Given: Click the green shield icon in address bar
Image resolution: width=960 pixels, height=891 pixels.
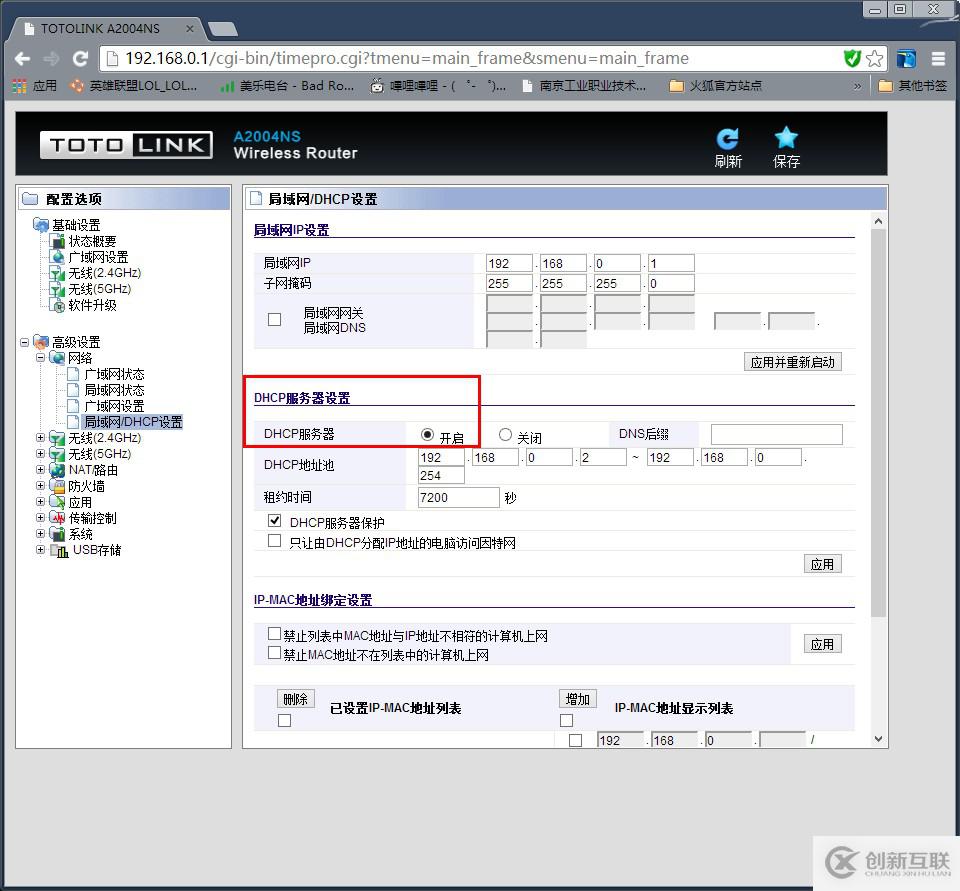Looking at the screenshot, I should tap(852, 59).
